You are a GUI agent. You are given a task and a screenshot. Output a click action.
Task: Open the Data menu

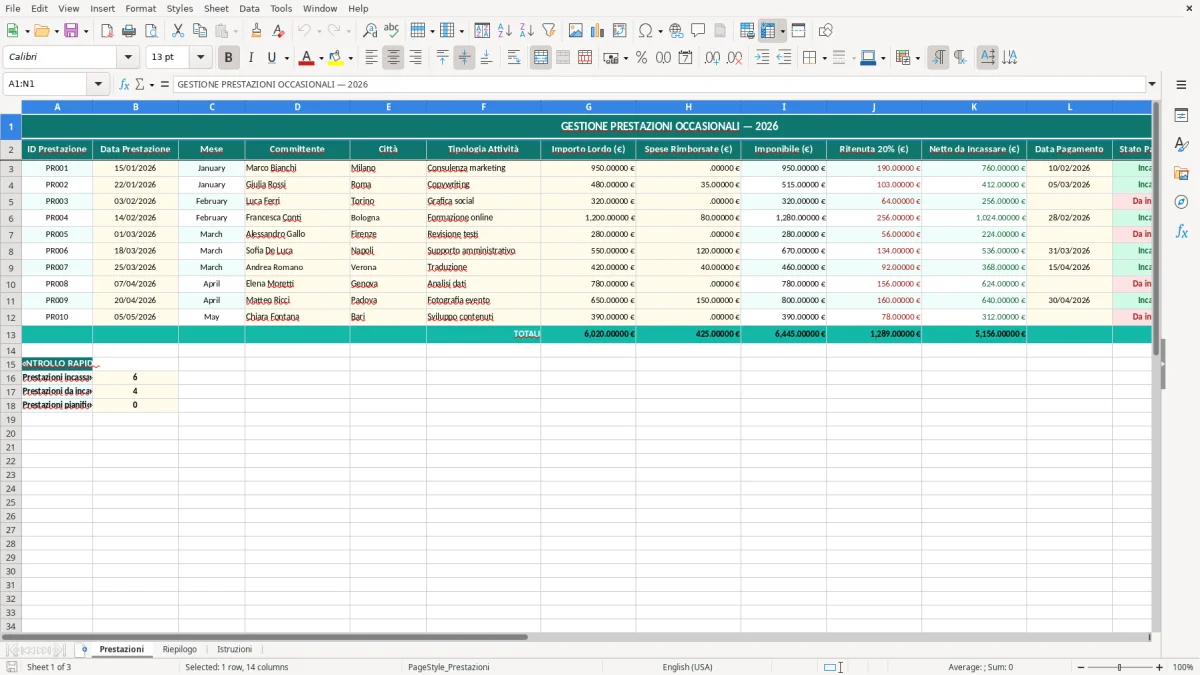[249, 8]
